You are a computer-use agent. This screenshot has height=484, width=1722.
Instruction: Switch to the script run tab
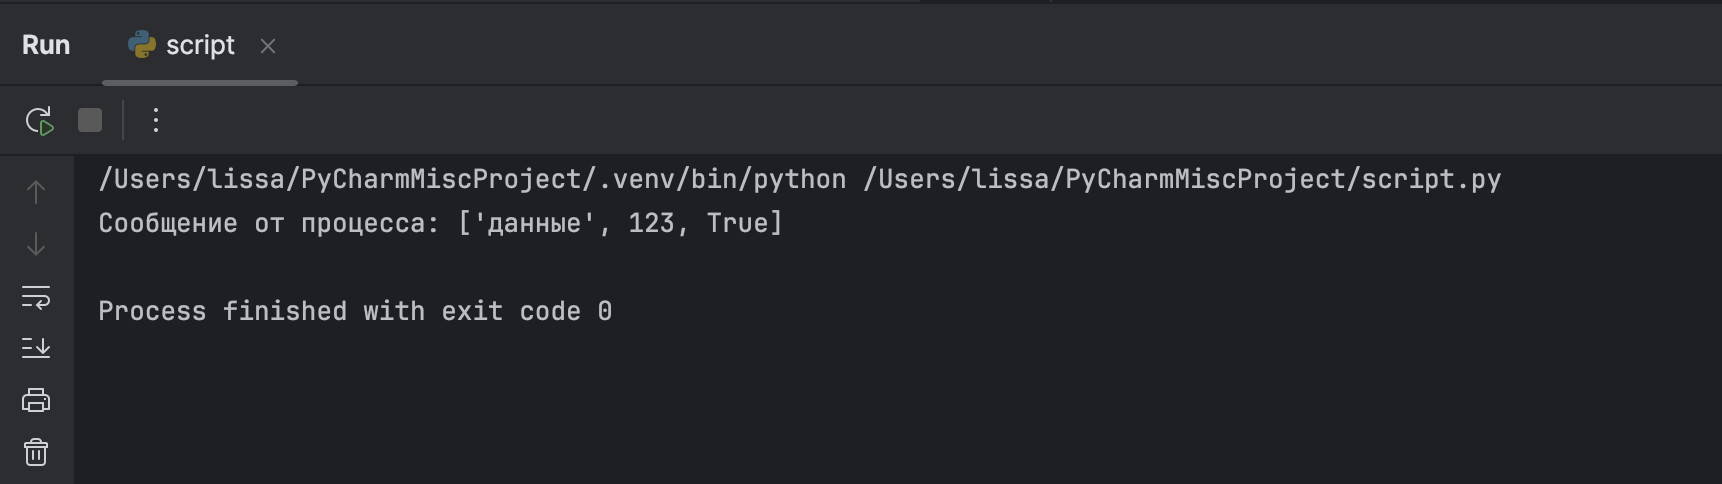pyautogui.click(x=200, y=45)
